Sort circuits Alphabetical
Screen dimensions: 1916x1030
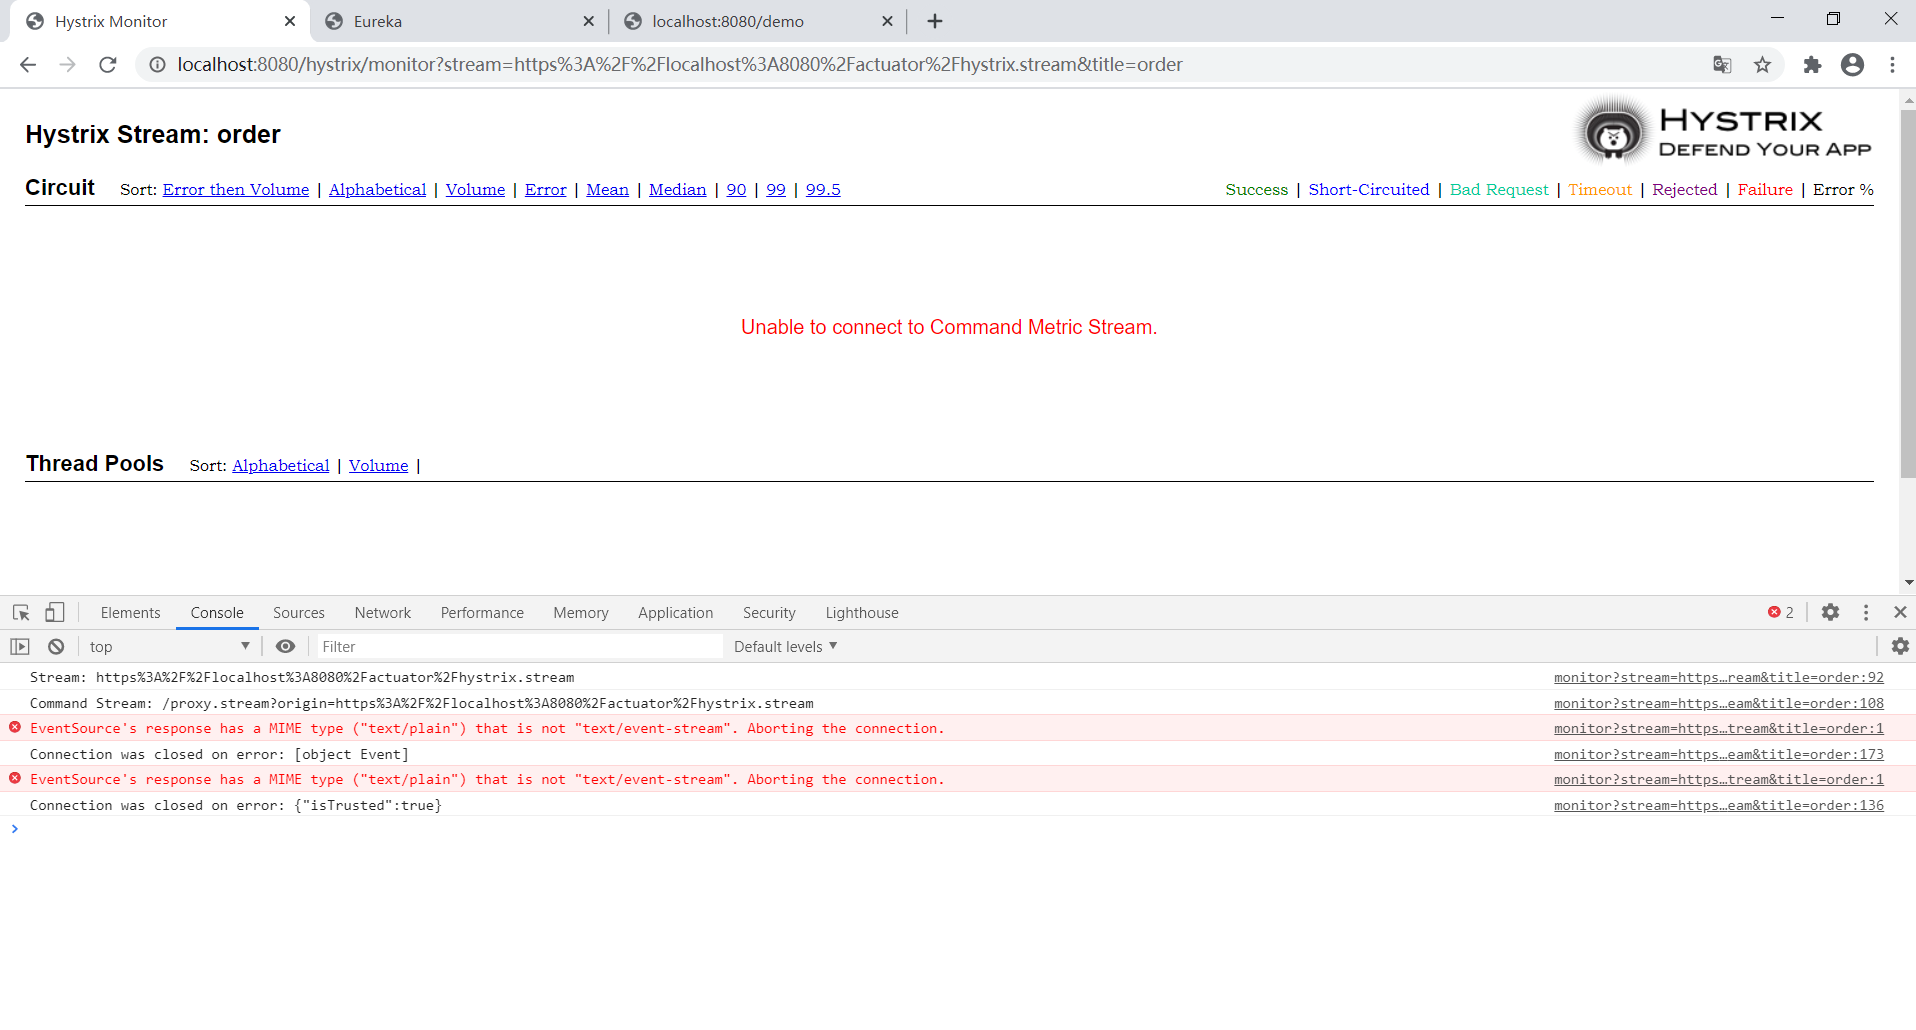point(377,190)
